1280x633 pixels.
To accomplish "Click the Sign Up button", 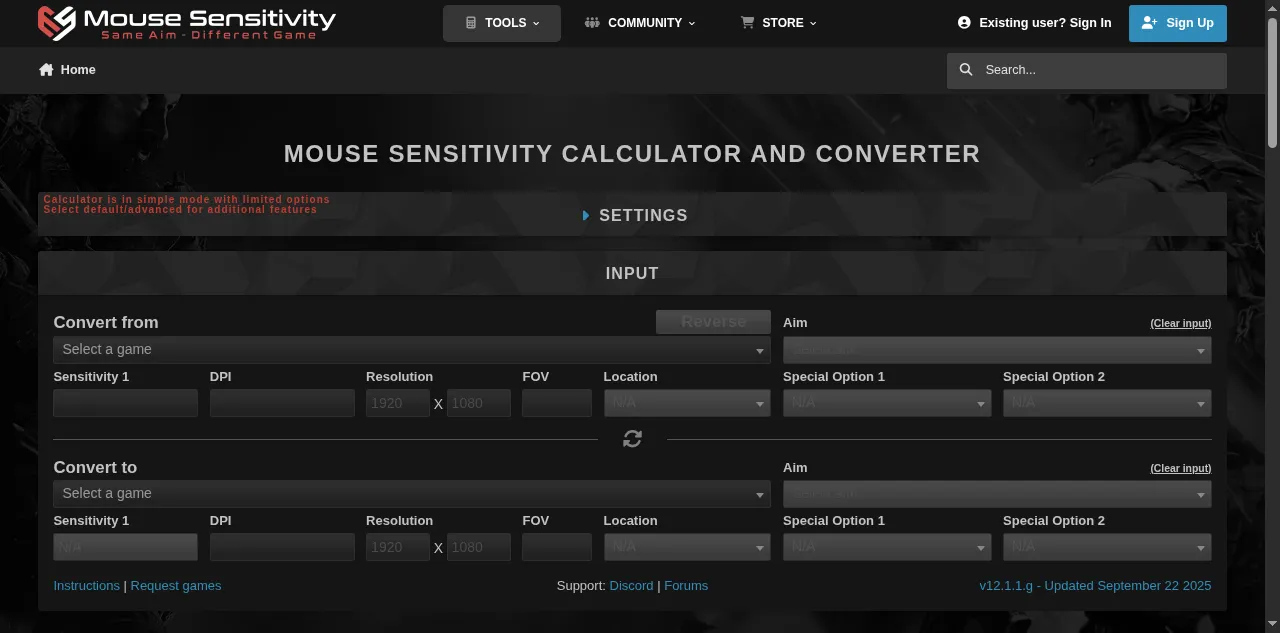I will pos(1178,23).
